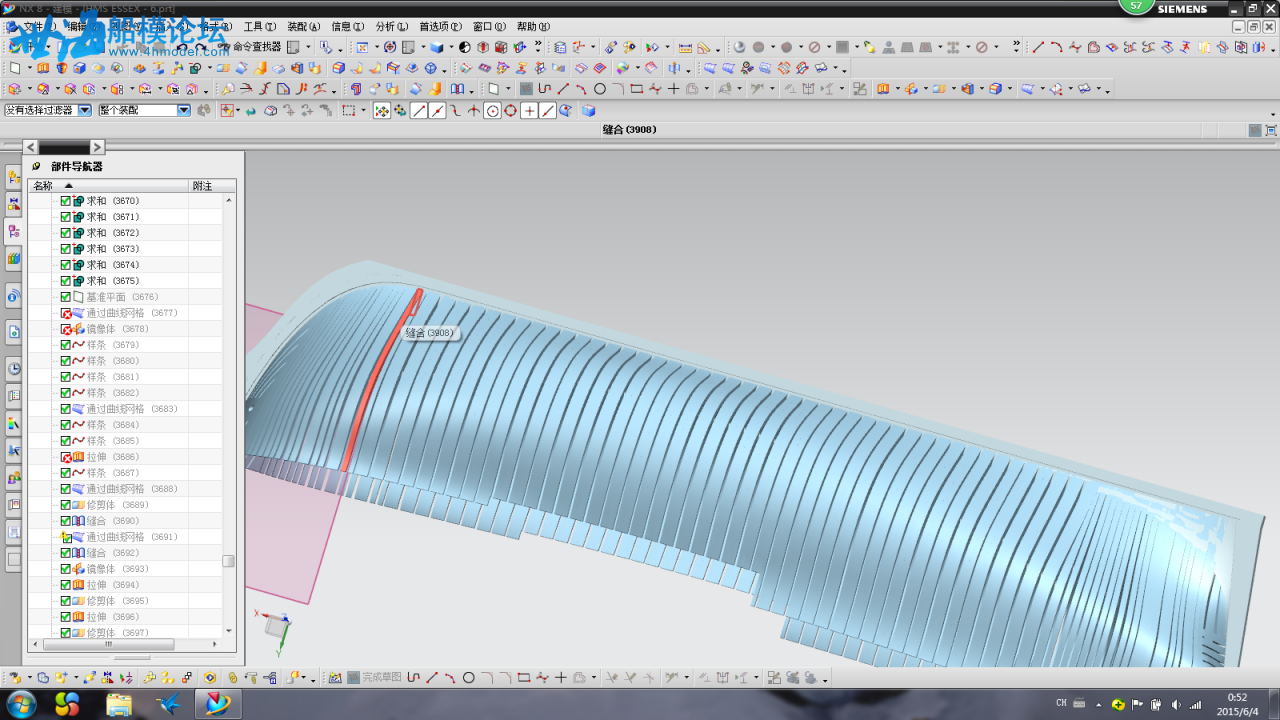
Task: Open the 帮助(H) menu
Action: tap(533, 27)
